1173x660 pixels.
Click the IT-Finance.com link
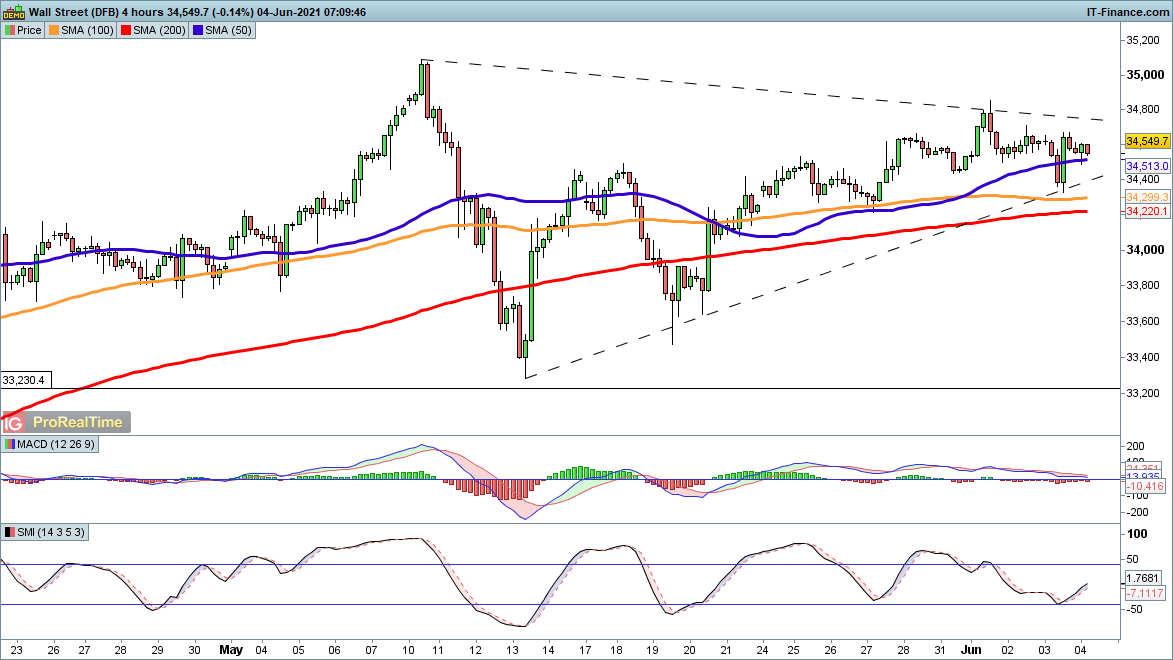point(1127,12)
